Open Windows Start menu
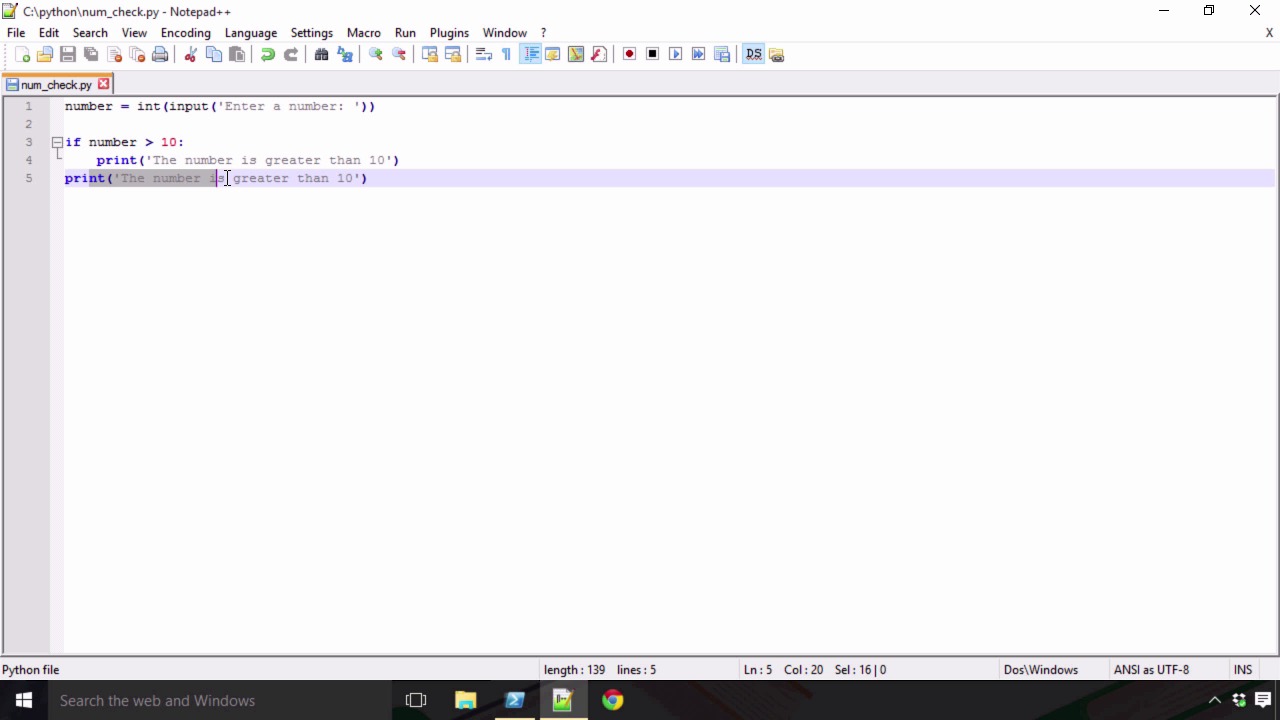This screenshot has width=1280, height=720. (24, 700)
